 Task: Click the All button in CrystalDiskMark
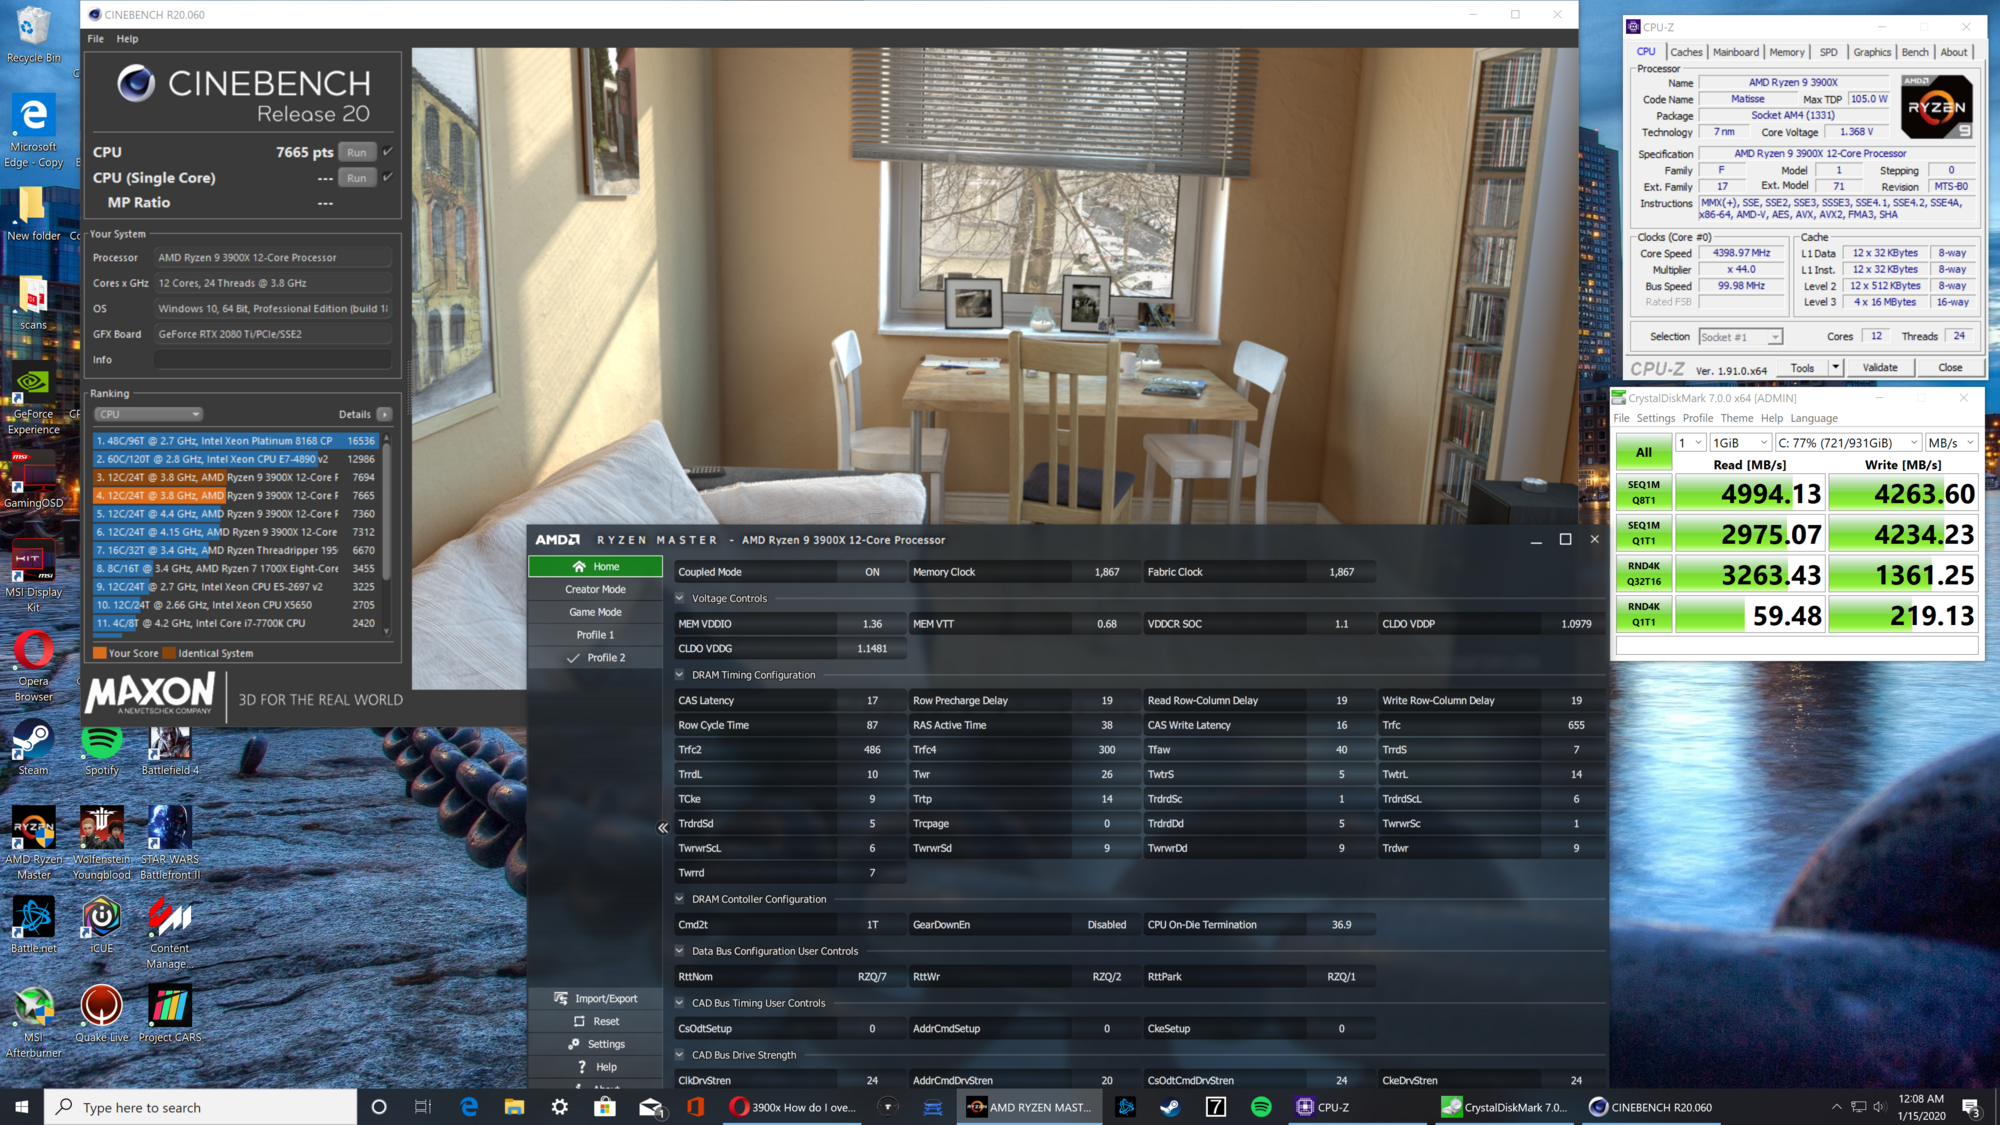click(x=1643, y=452)
